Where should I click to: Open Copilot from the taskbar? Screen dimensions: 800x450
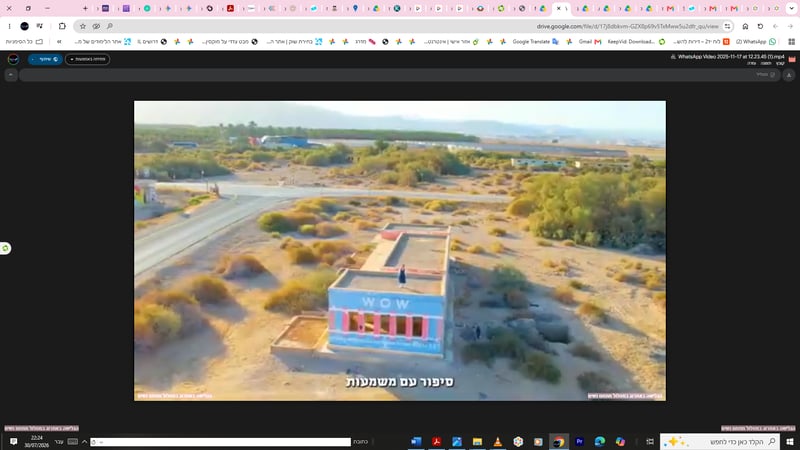point(620,441)
